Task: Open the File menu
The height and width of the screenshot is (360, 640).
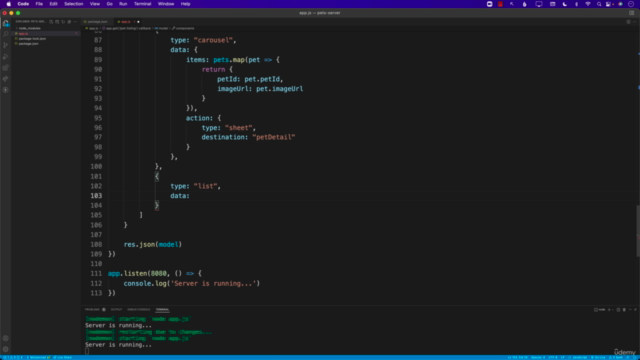Action: point(39,4)
